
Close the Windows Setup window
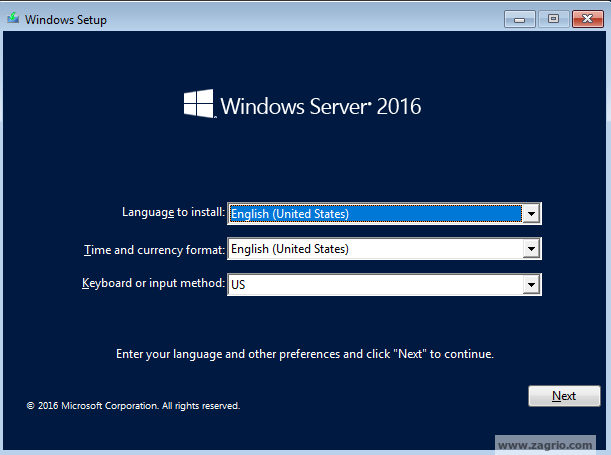[x=588, y=19]
